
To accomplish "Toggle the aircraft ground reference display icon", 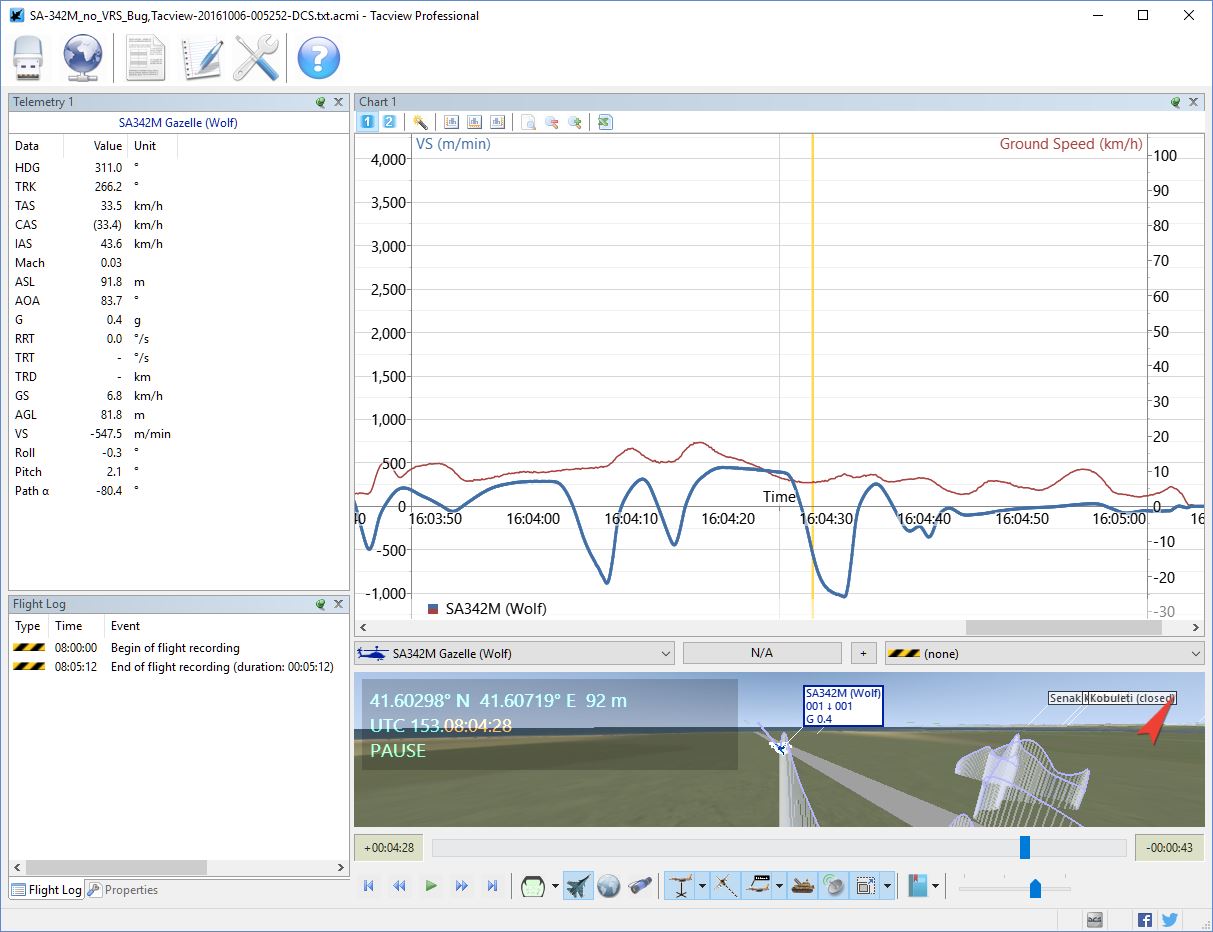I will coord(682,886).
